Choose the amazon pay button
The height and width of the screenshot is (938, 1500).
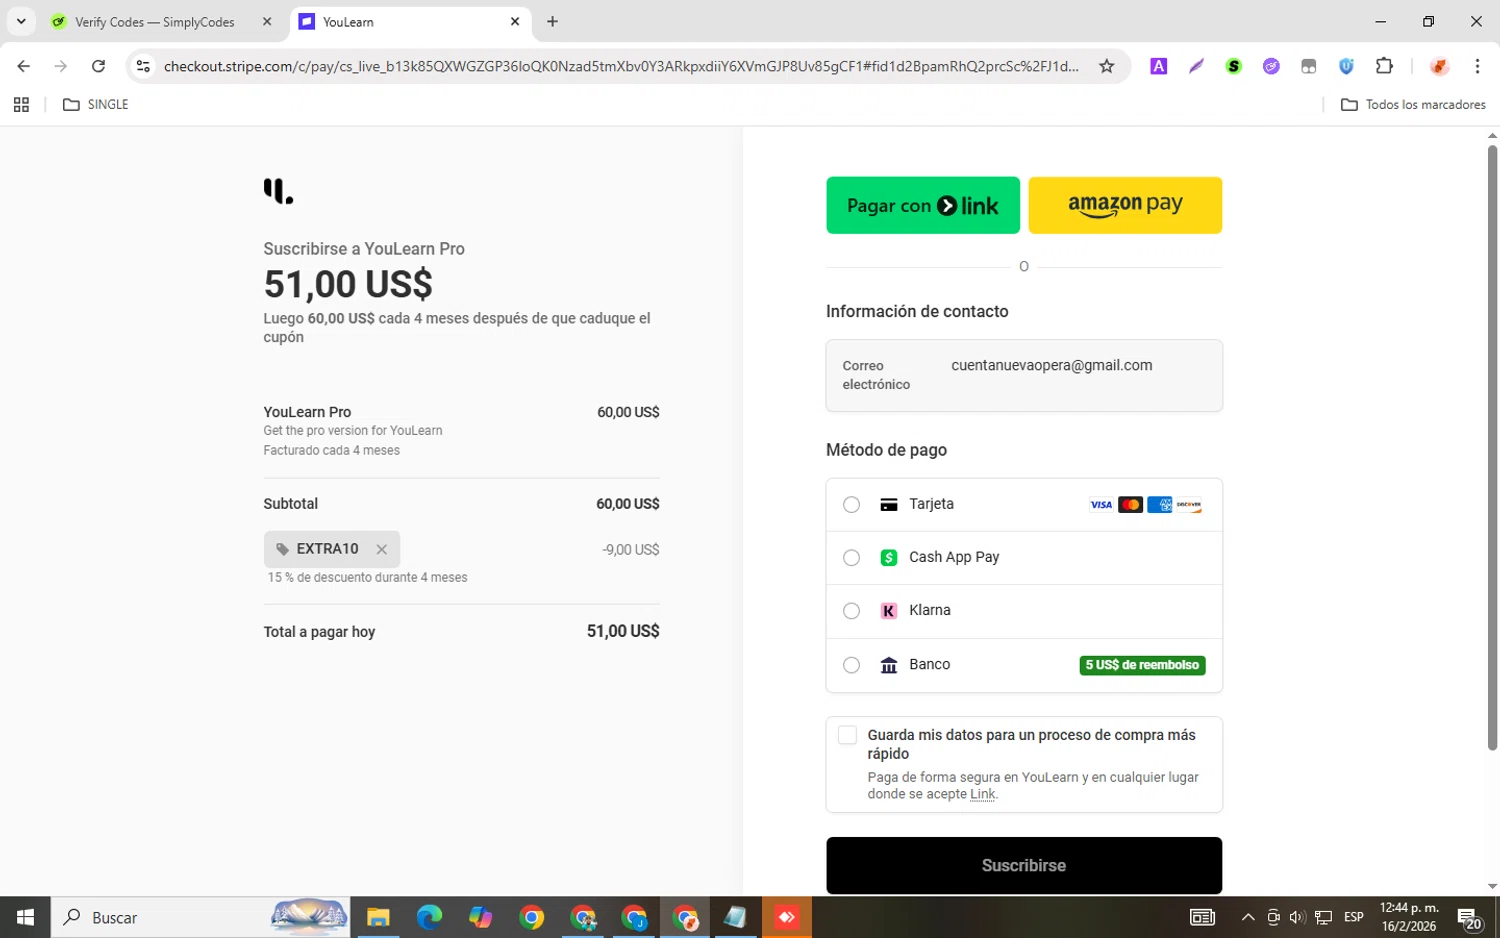pos(1125,205)
